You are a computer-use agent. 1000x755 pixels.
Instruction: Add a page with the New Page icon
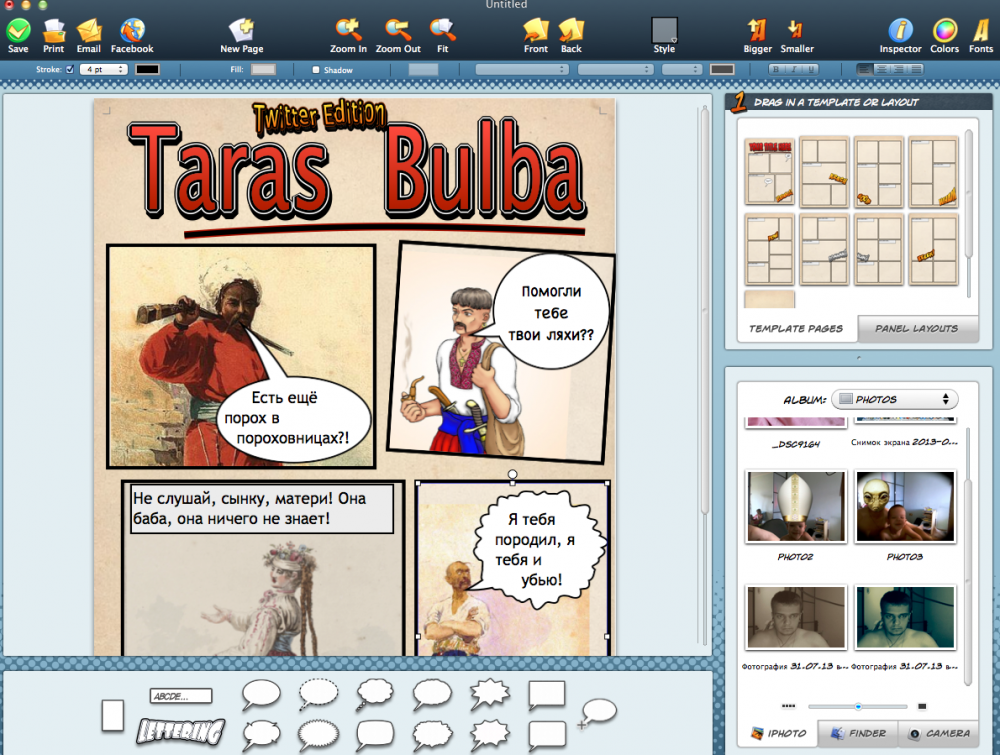242,30
